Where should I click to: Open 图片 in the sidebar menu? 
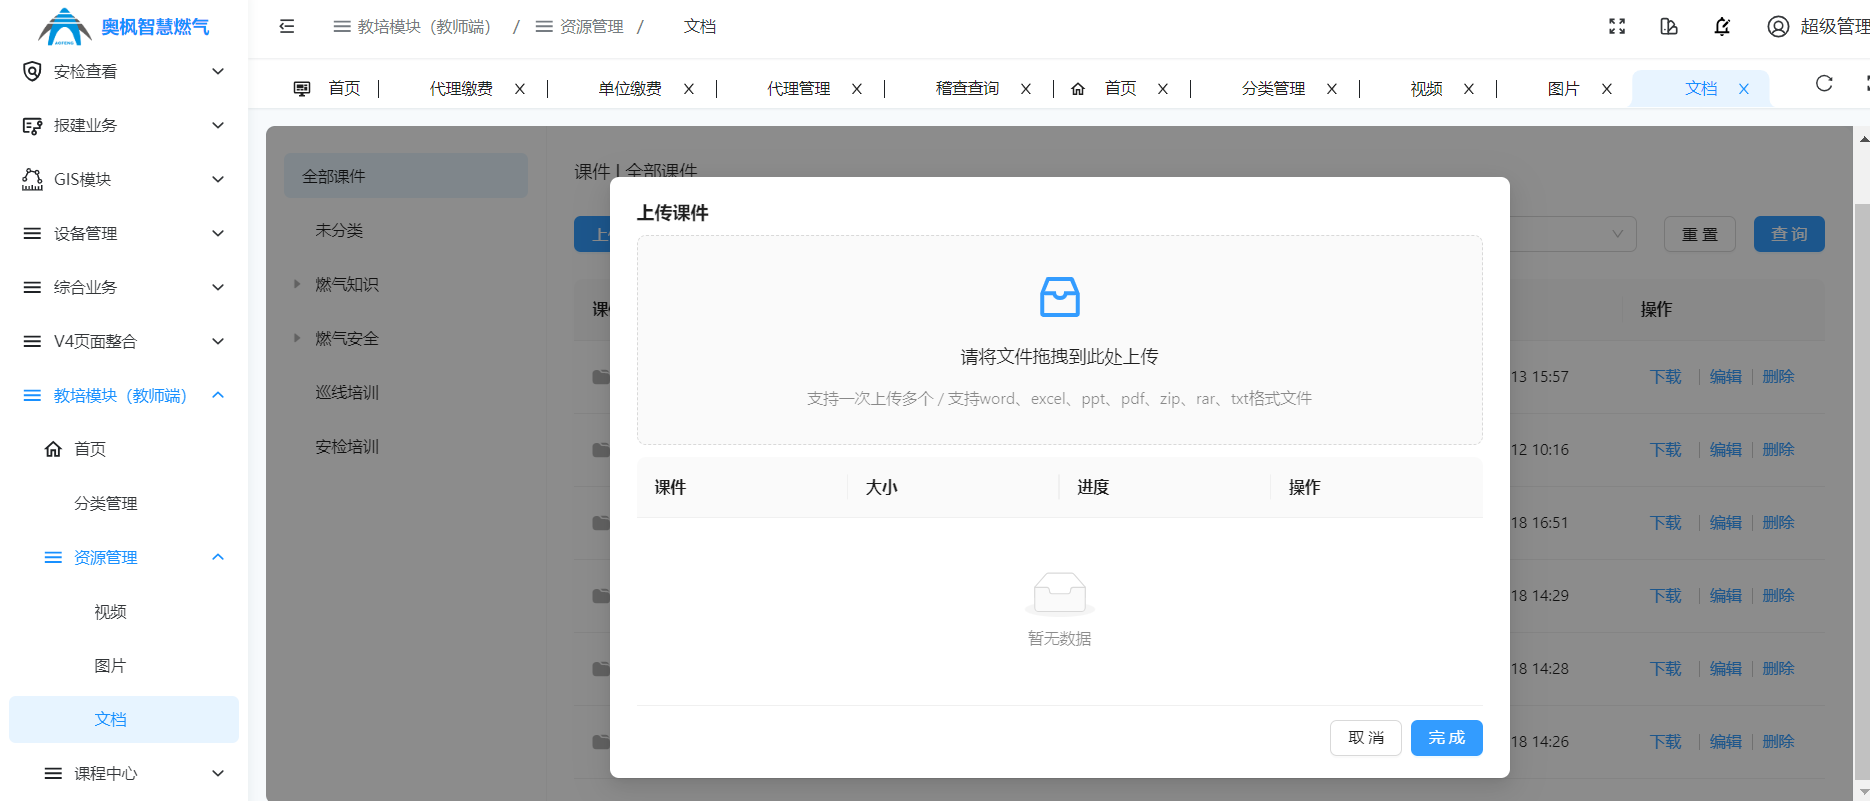click(x=110, y=665)
